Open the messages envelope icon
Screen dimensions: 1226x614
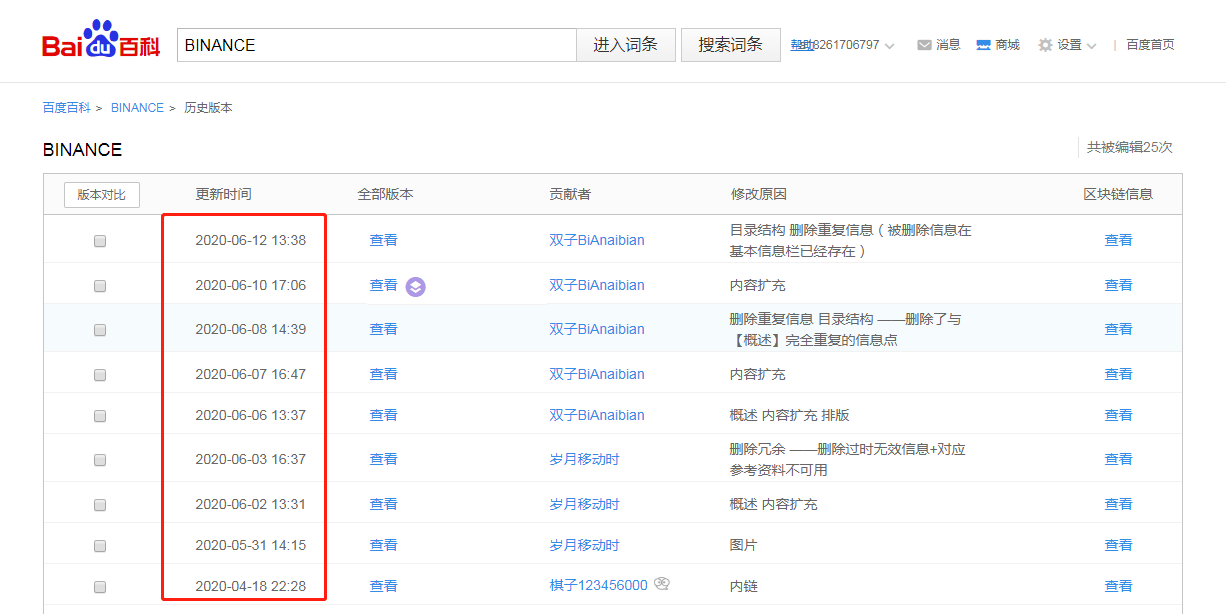[x=924, y=45]
